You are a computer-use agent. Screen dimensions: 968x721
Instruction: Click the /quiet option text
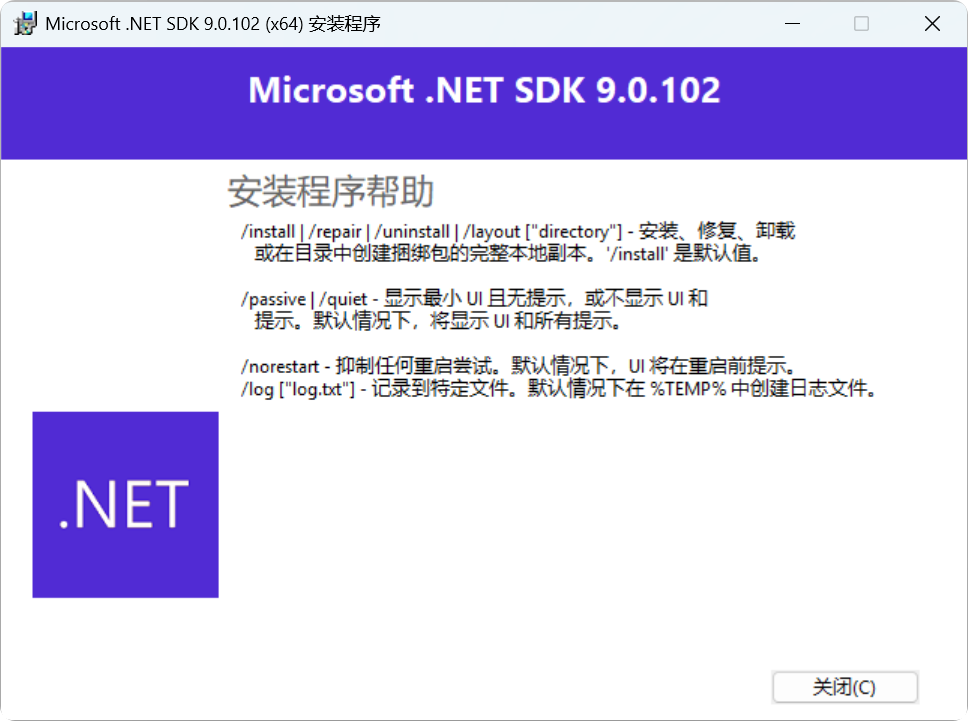(343, 299)
